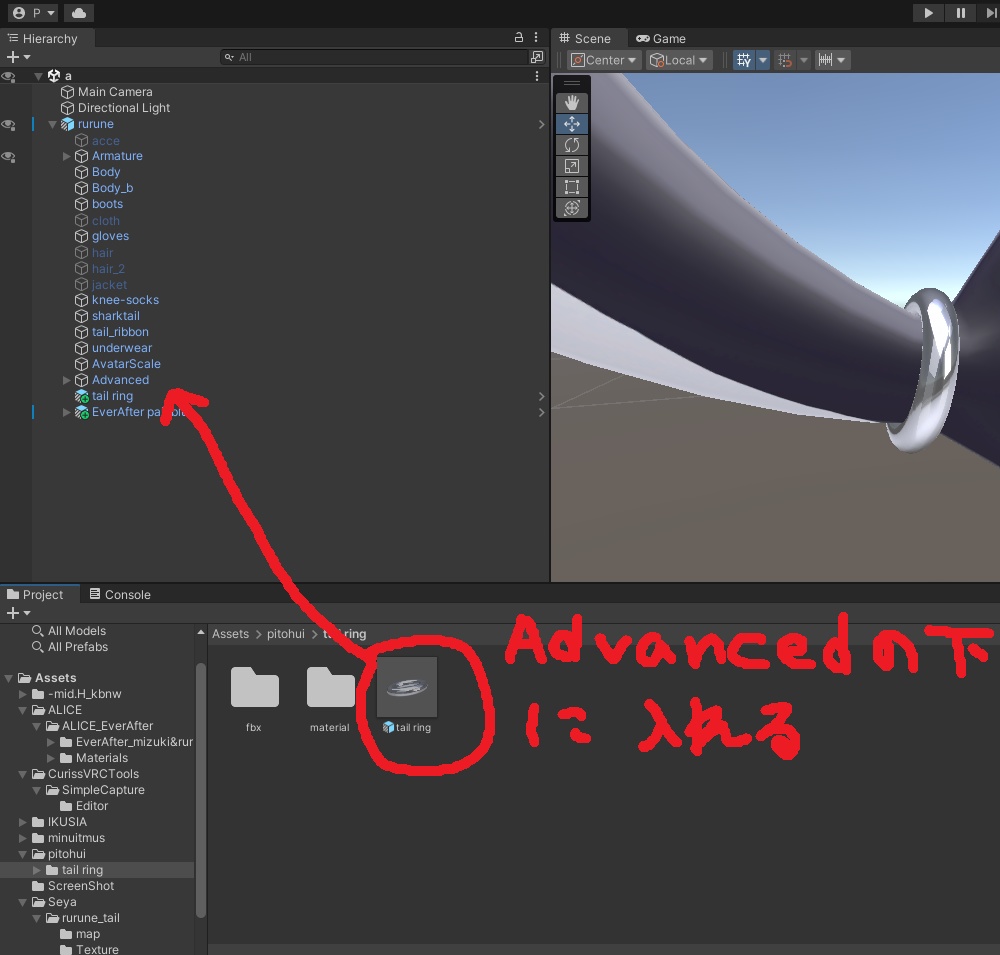Open Project create asset dropdown
1000x955 pixels.
pos(18,613)
